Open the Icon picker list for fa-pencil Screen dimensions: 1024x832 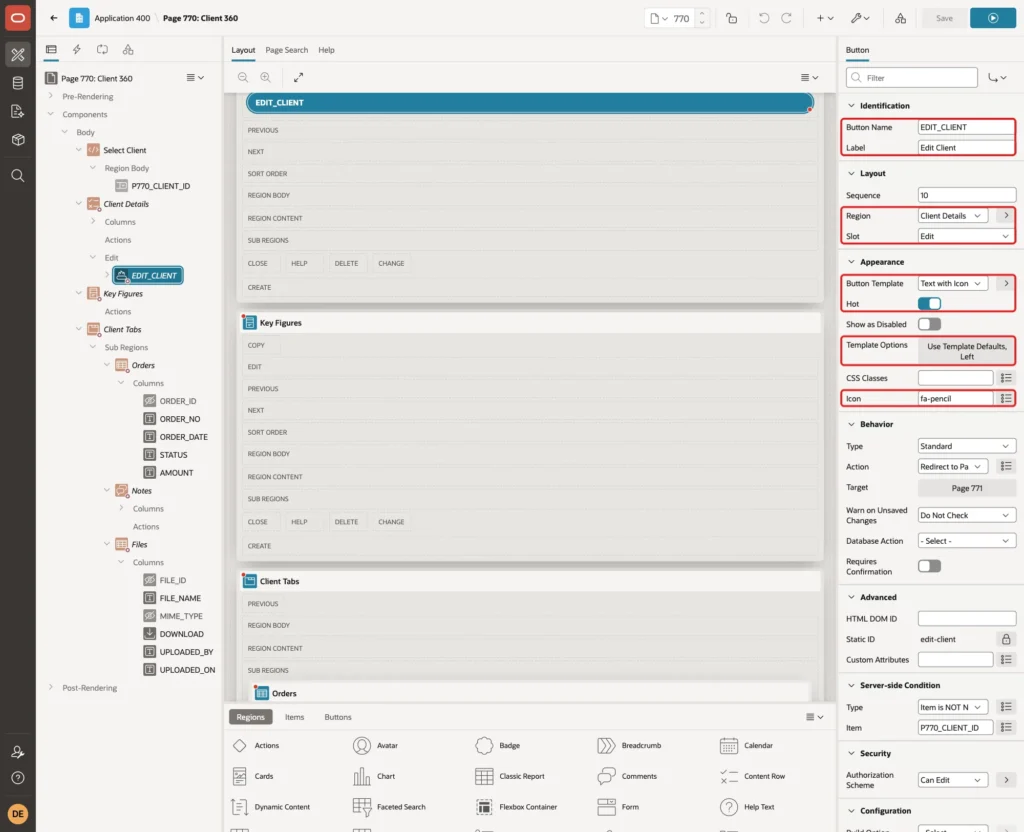(x=1006, y=398)
